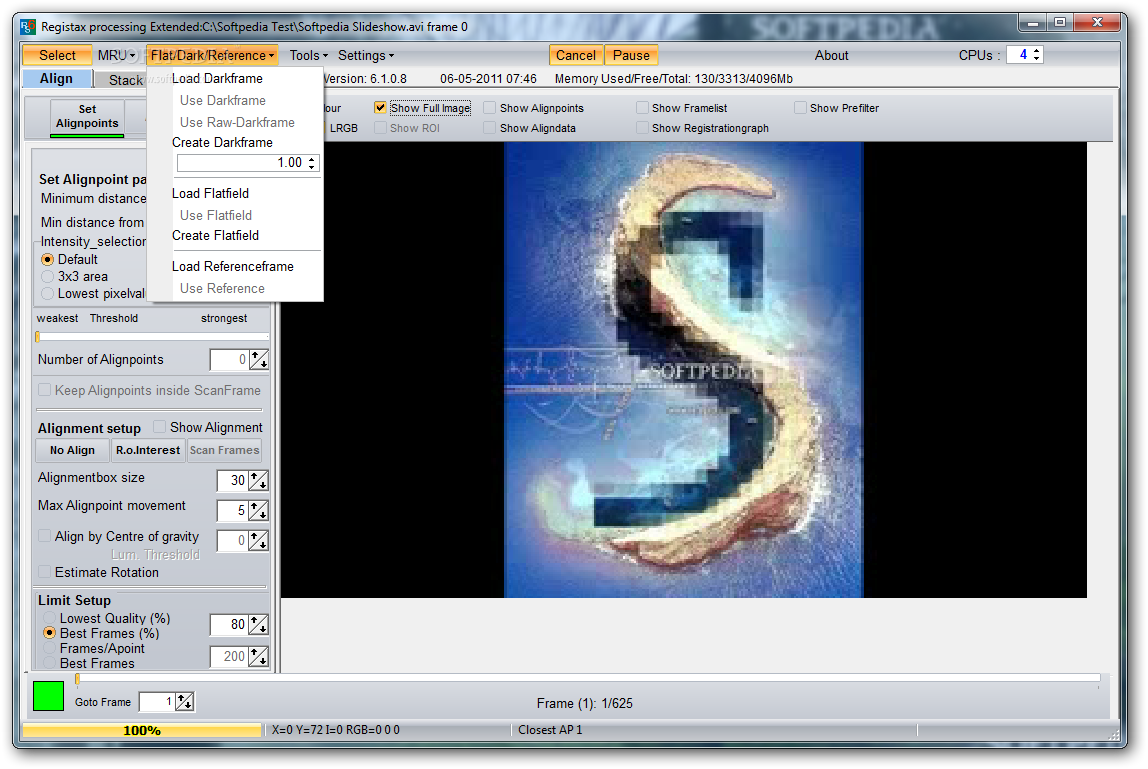
Task: Check the Estimate Rotation option
Action: [45, 572]
